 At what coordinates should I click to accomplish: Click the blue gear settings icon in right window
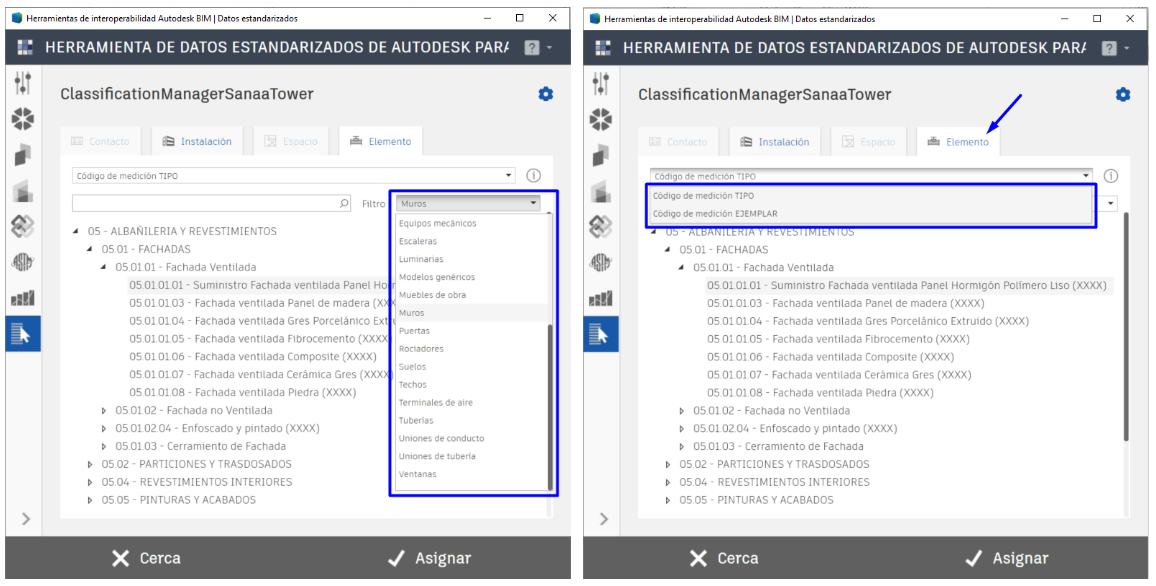point(1123,94)
